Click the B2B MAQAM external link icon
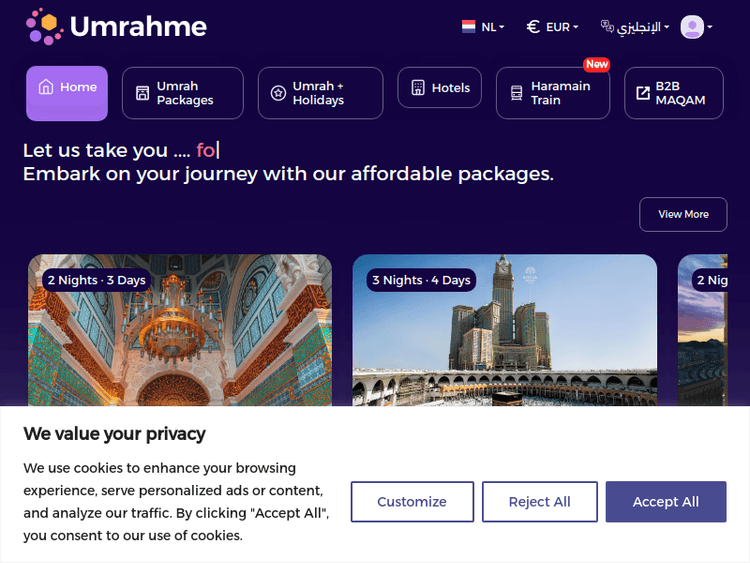 point(642,93)
